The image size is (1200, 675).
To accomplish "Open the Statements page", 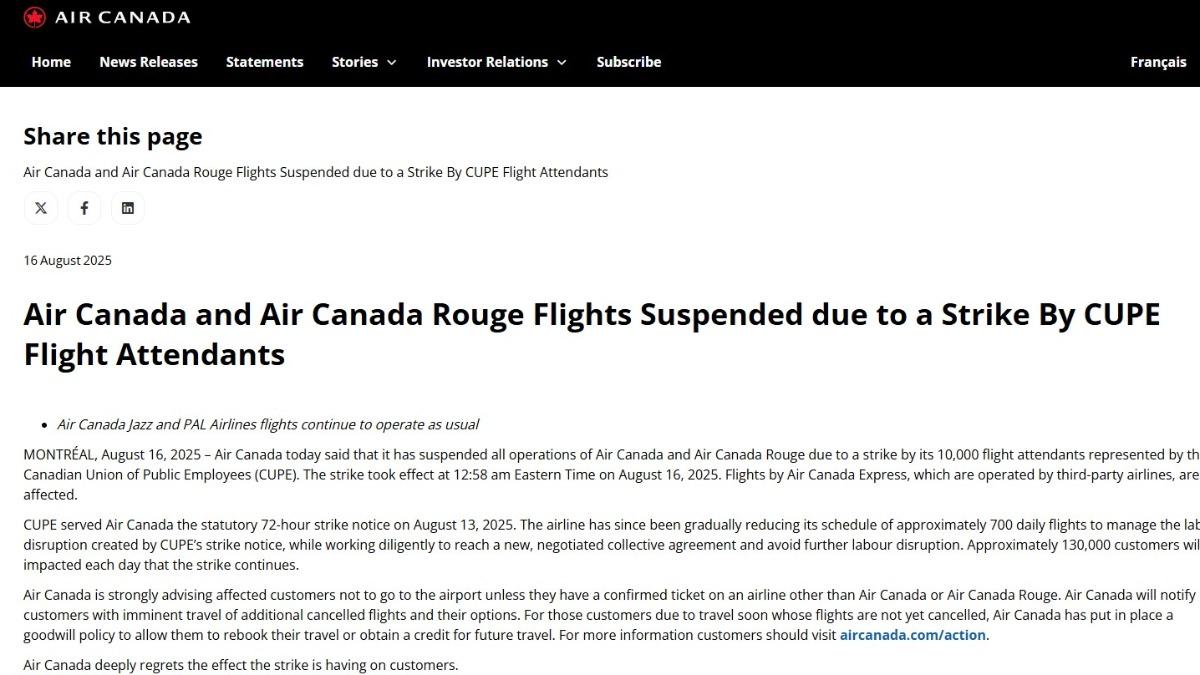I will point(264,62).
